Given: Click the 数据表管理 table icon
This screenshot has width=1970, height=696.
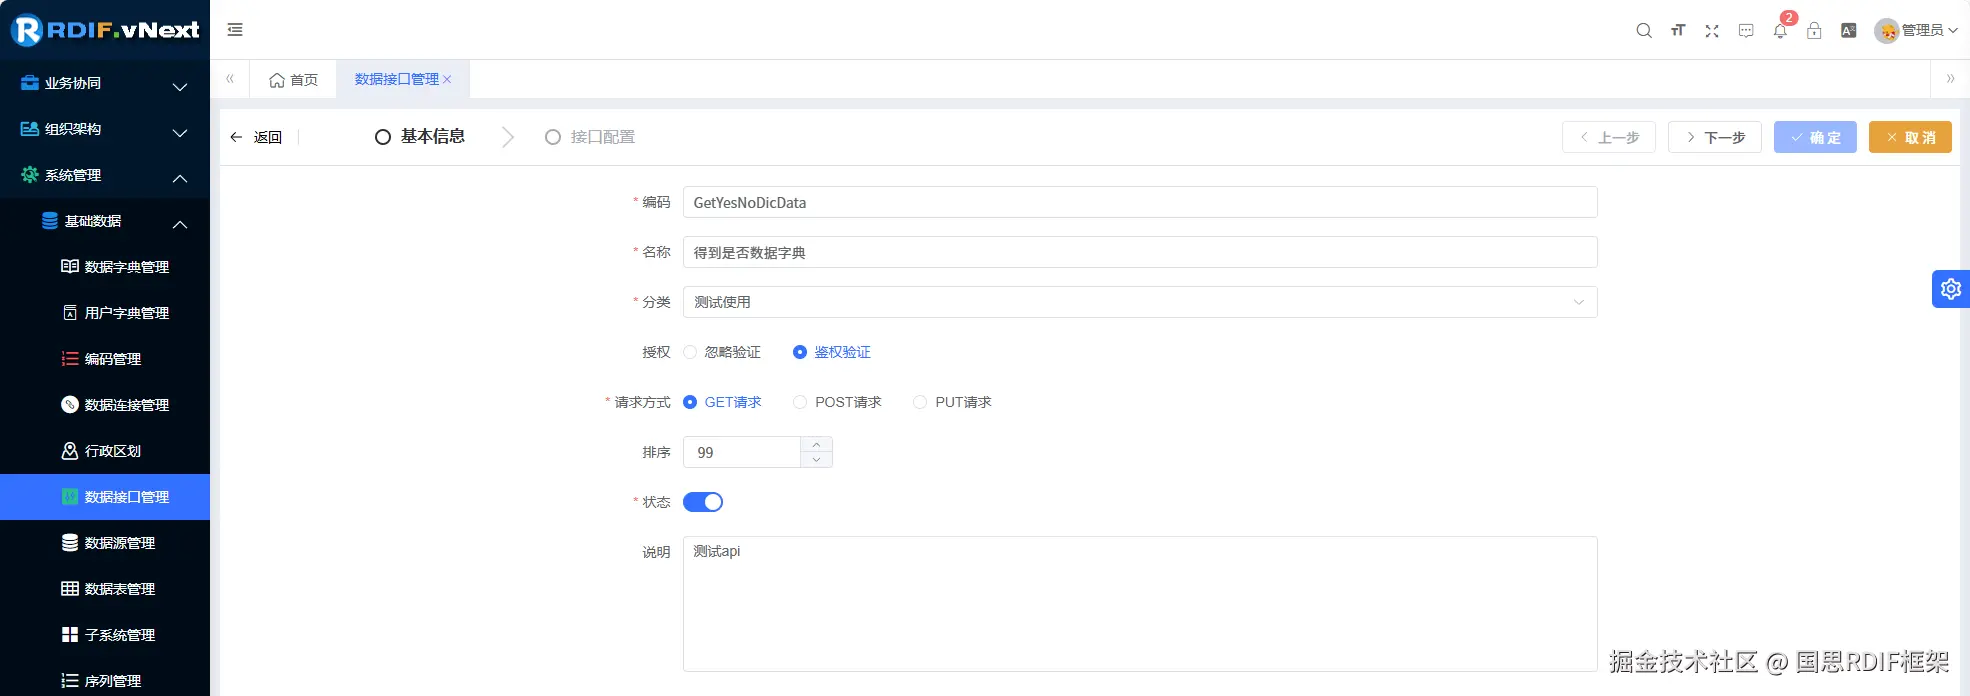Looking at the screenshot, I should [x=70, y=589].
